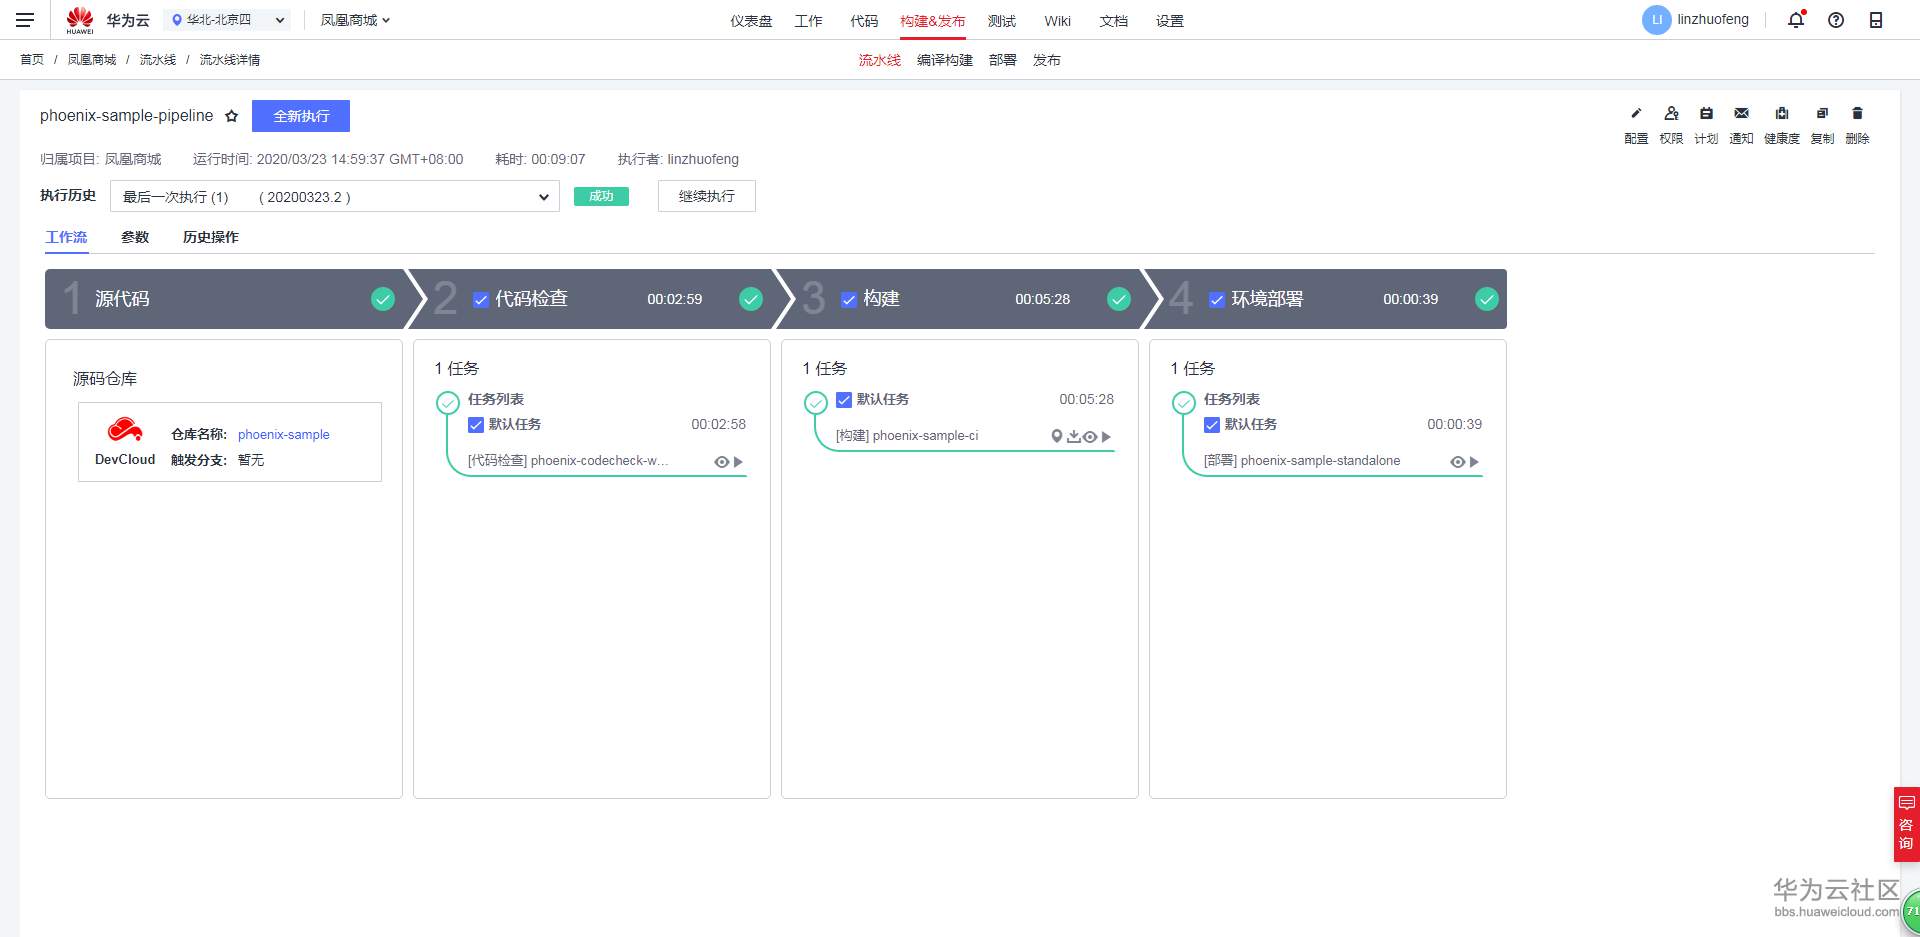Viewport: 1920px width, 937px height.
Task: Run phoenix-sample-standalone play icon
Action: pyautogui.click(x=1474, y=462)
